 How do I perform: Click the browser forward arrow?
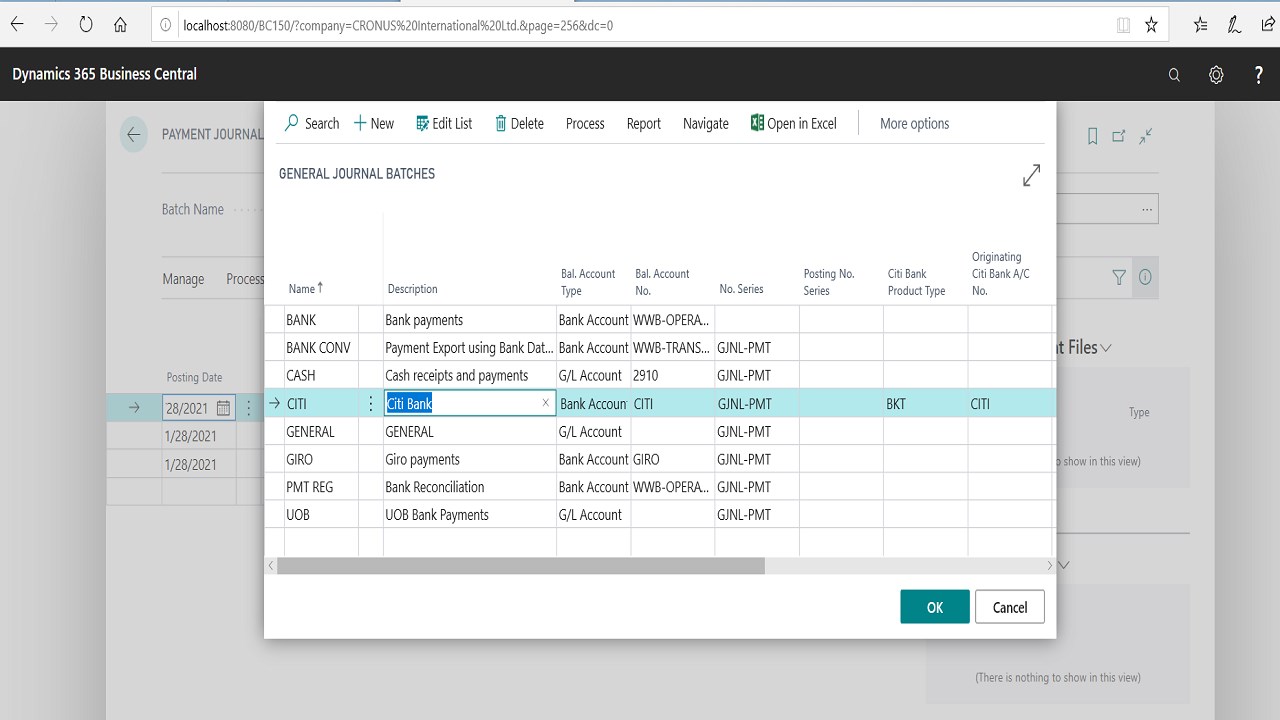pyautogui.click(x=51, y=25)
